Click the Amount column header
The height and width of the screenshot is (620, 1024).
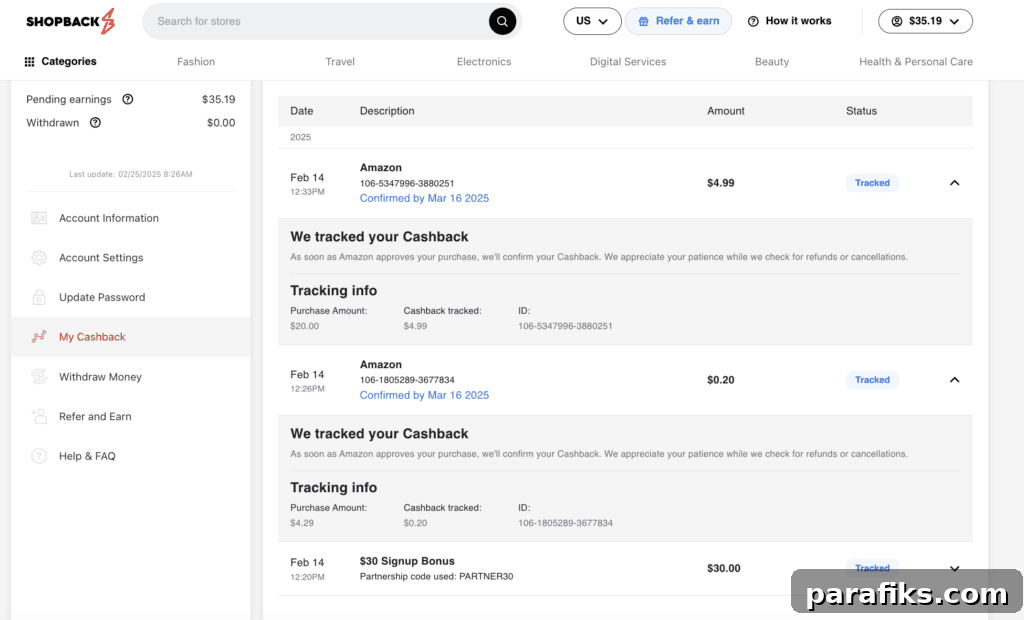tap(726, 111)
